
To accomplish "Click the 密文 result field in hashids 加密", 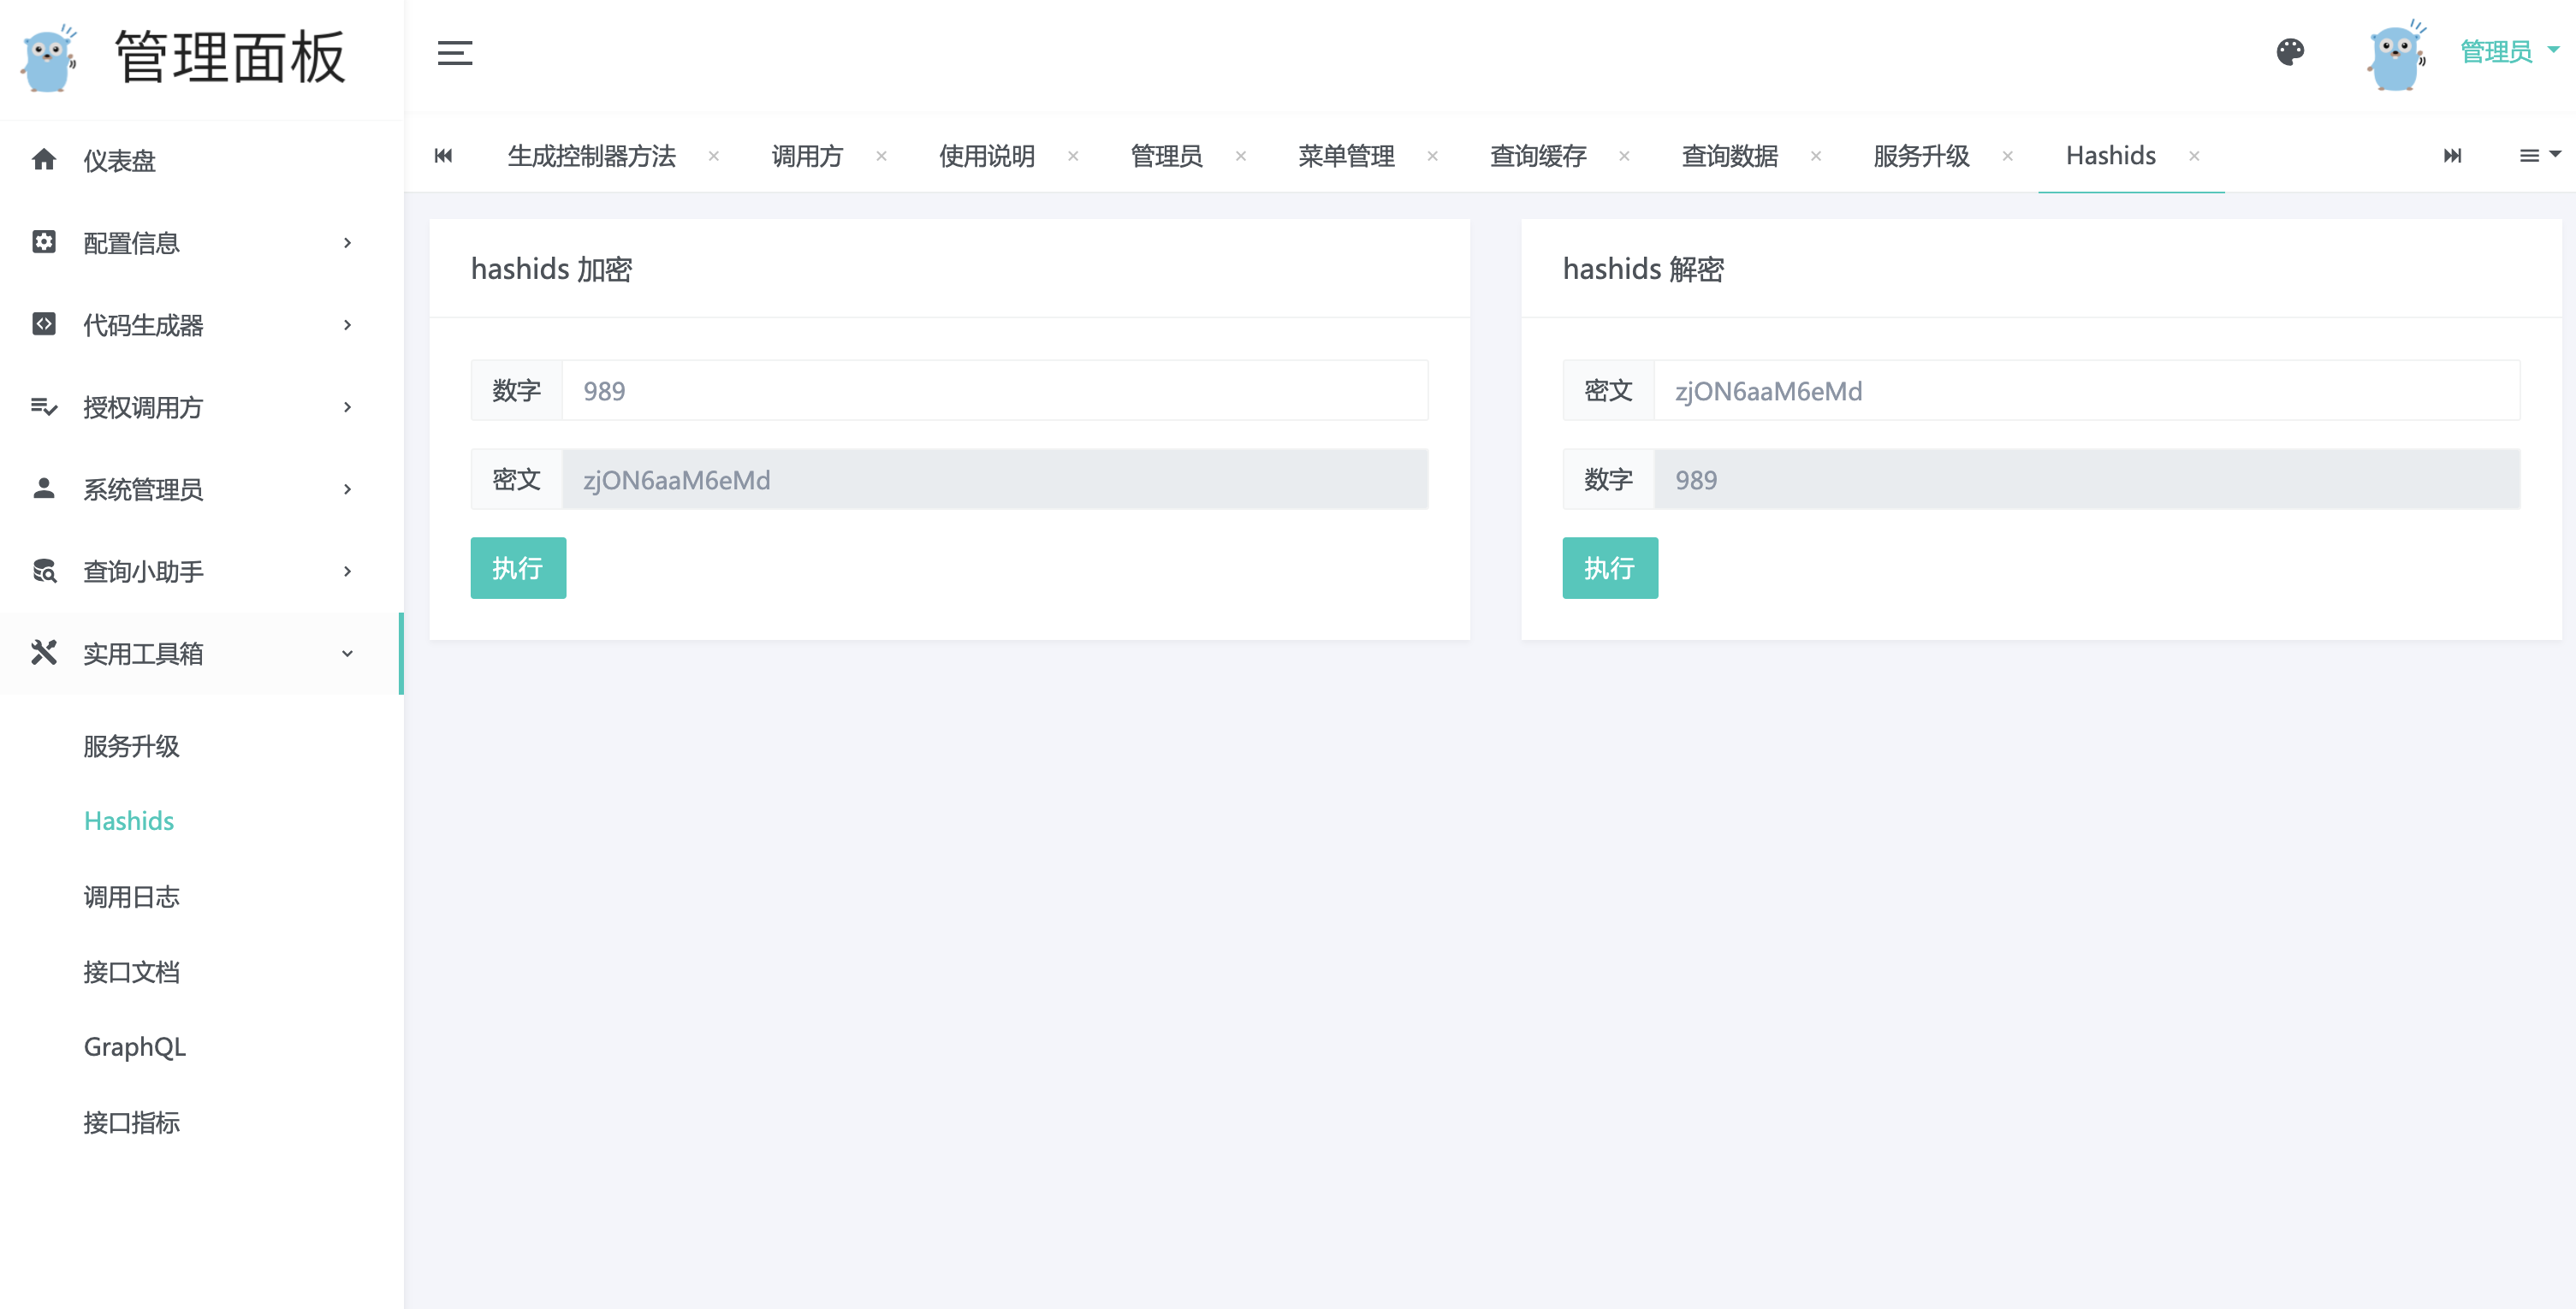I will 995,479.
